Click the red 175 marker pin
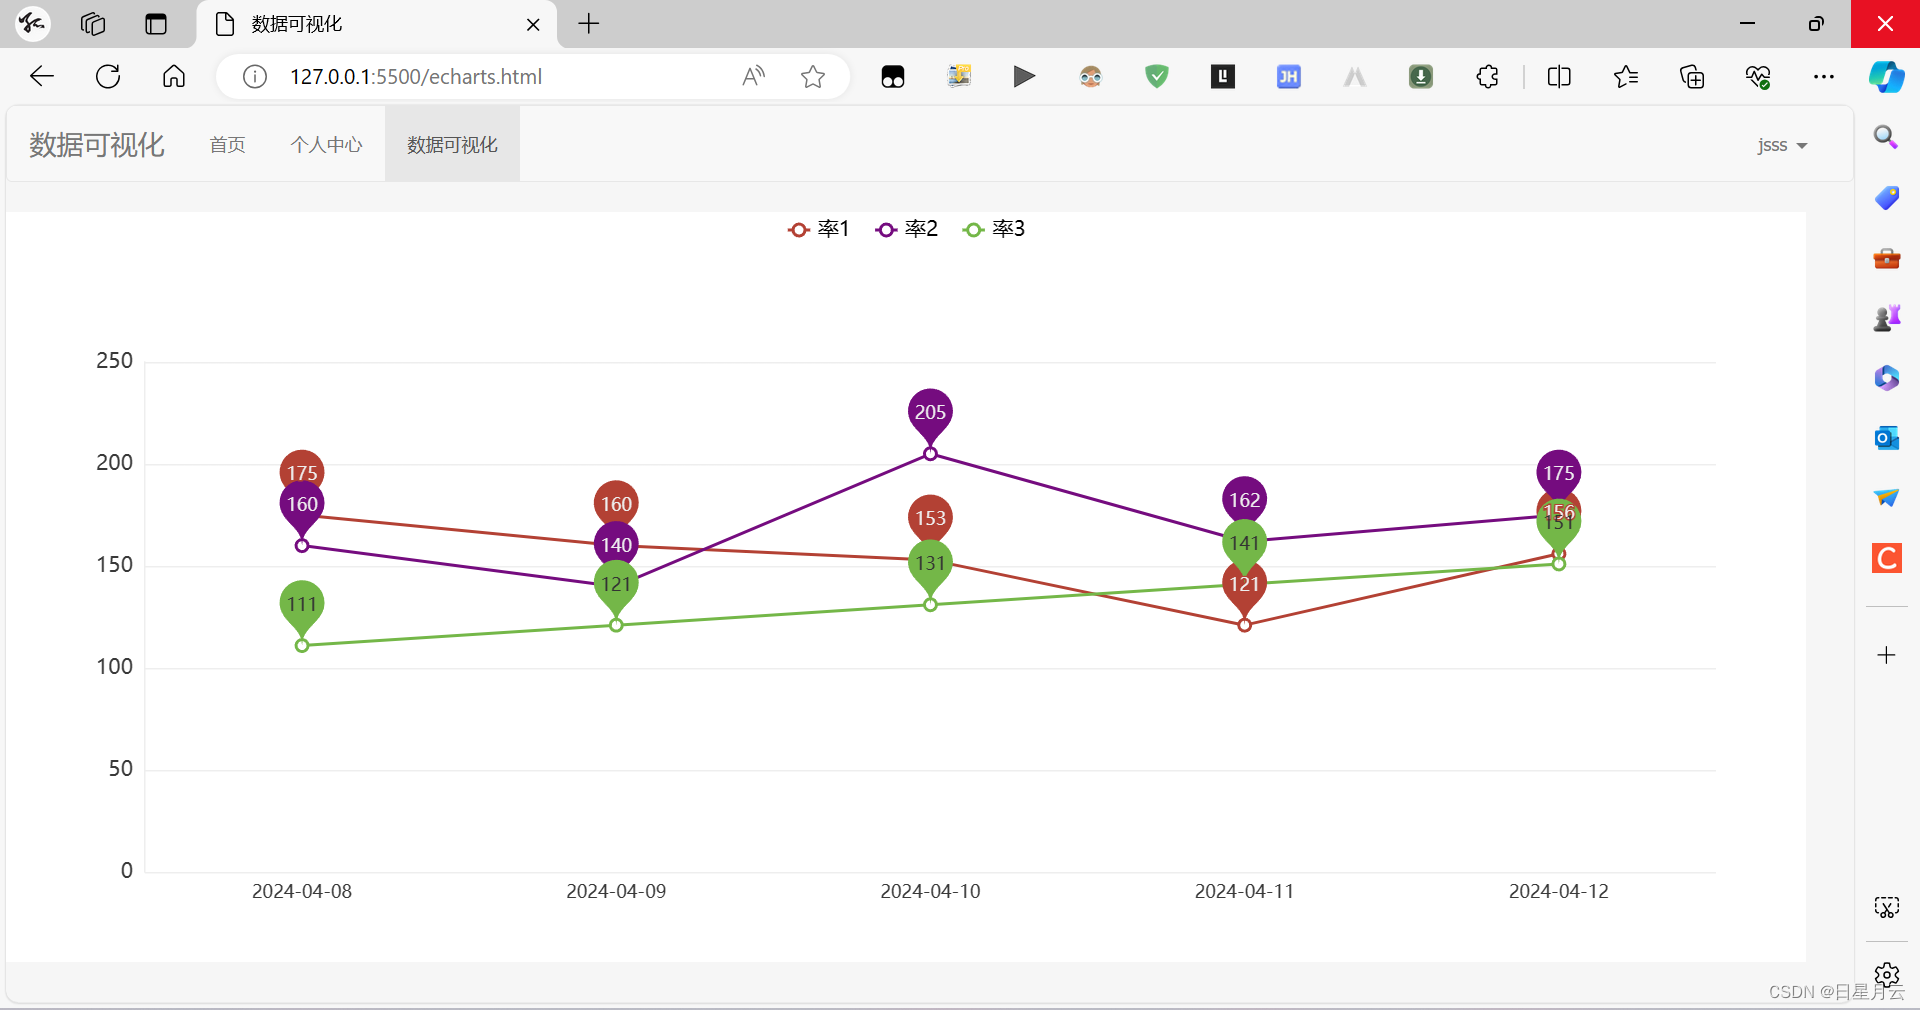The height and width of the screenshot is (1010, 1920). [302, 468]
